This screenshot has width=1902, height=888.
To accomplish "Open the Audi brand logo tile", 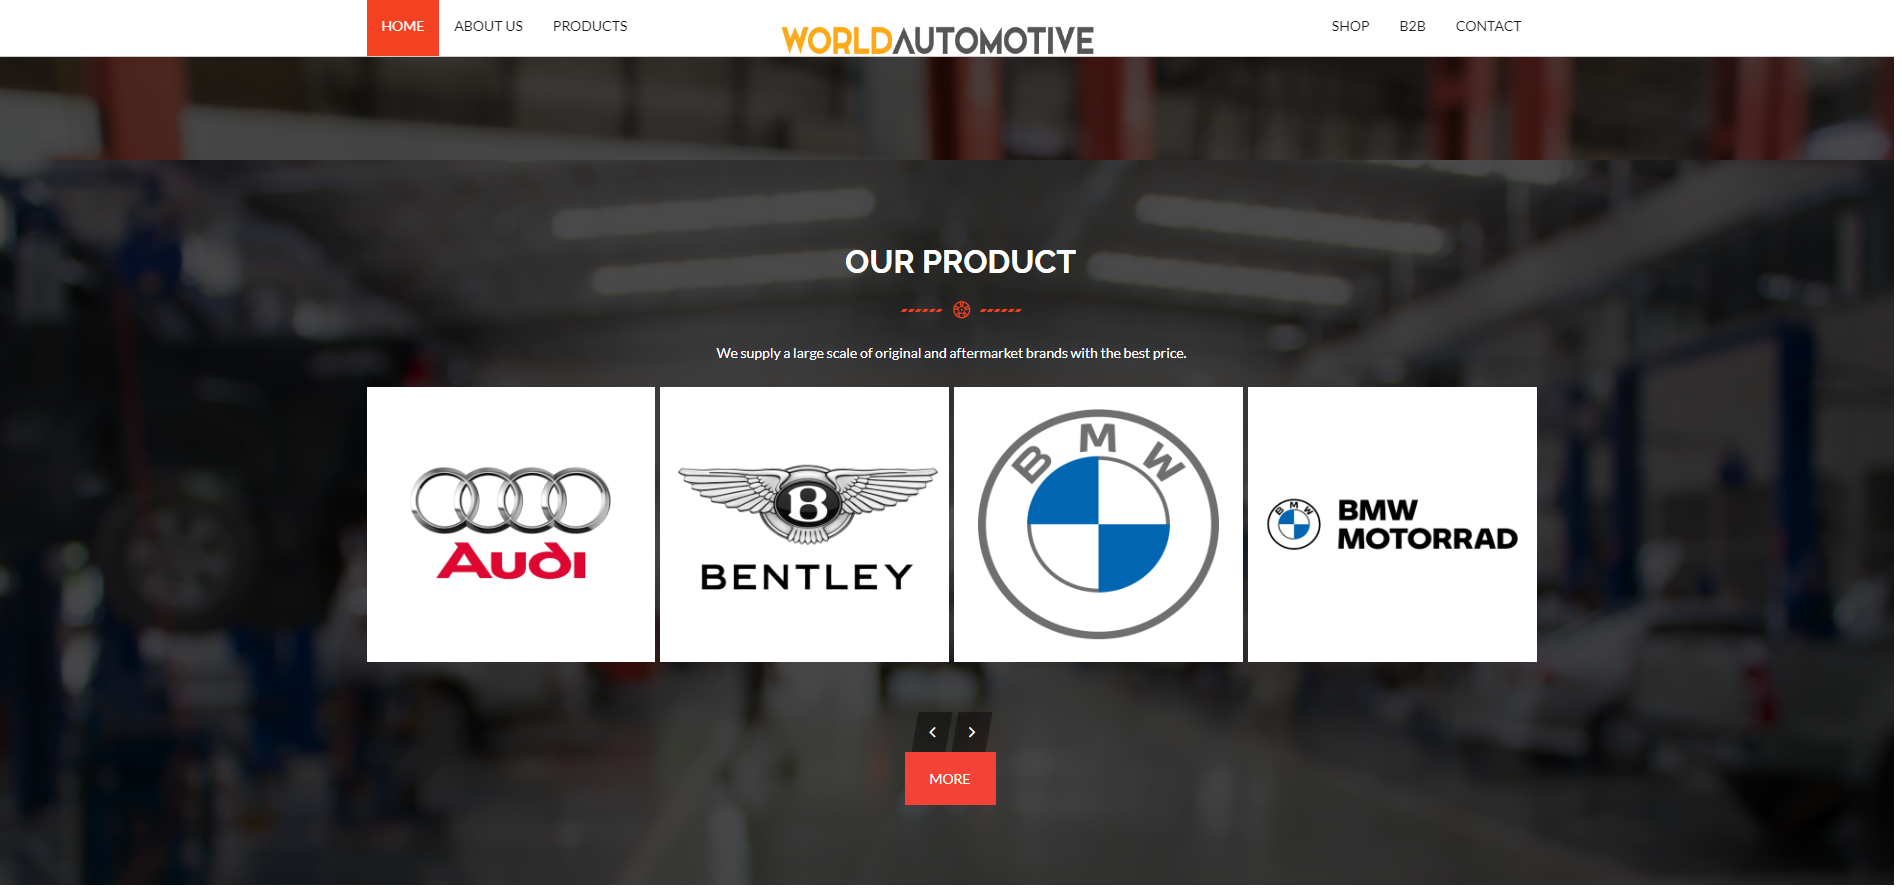I will click(x=511, y=524).
